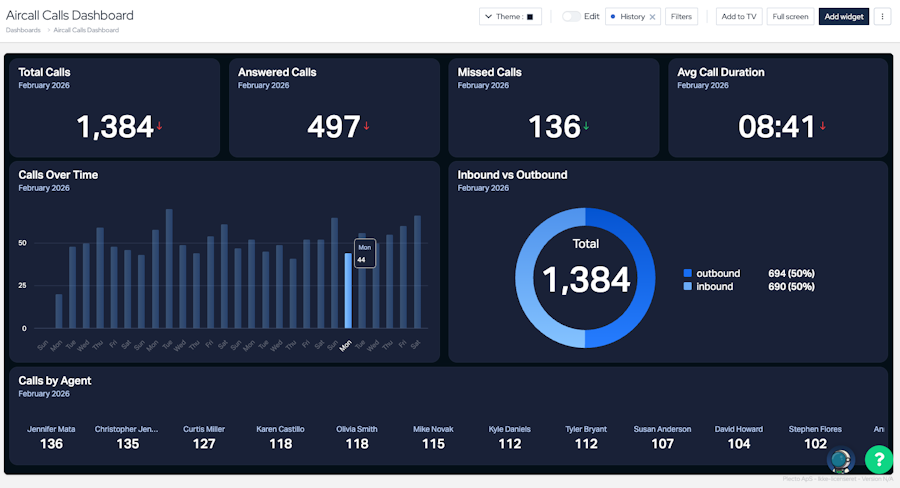
Task: Click the green help question mark icon
Action: (878, 459)
